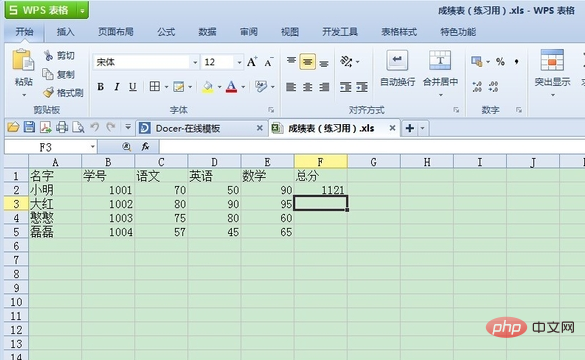Click the formula bar input field
This screenshot has width=585, height=360.
tap(372, 147)
